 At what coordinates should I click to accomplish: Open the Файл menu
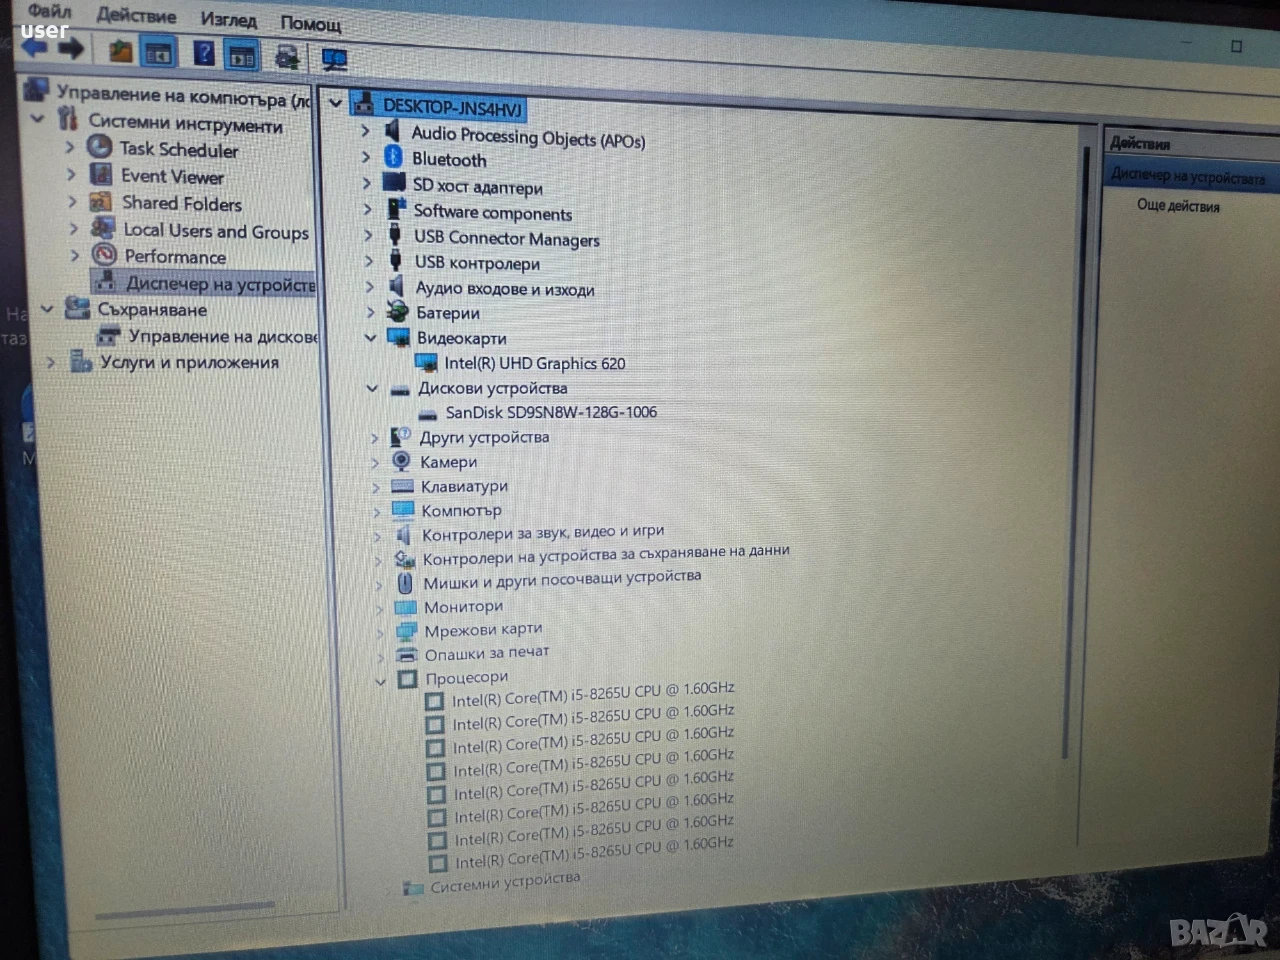[x=50, y=11]
